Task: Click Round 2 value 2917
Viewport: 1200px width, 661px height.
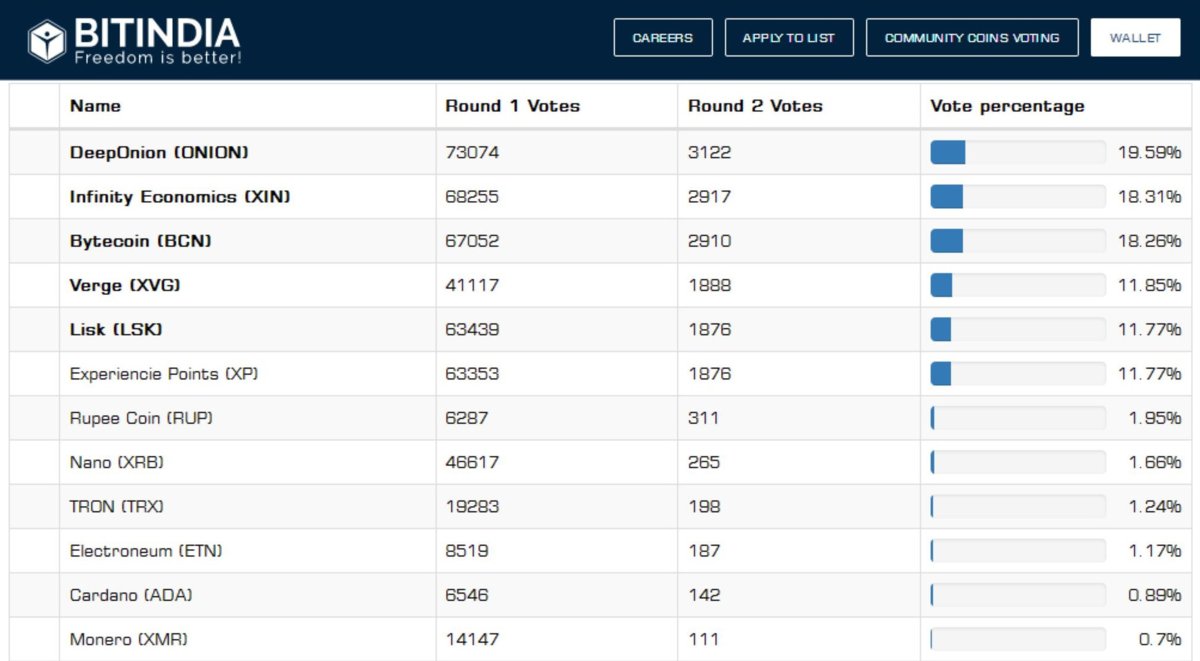Action: click(710, 197)
